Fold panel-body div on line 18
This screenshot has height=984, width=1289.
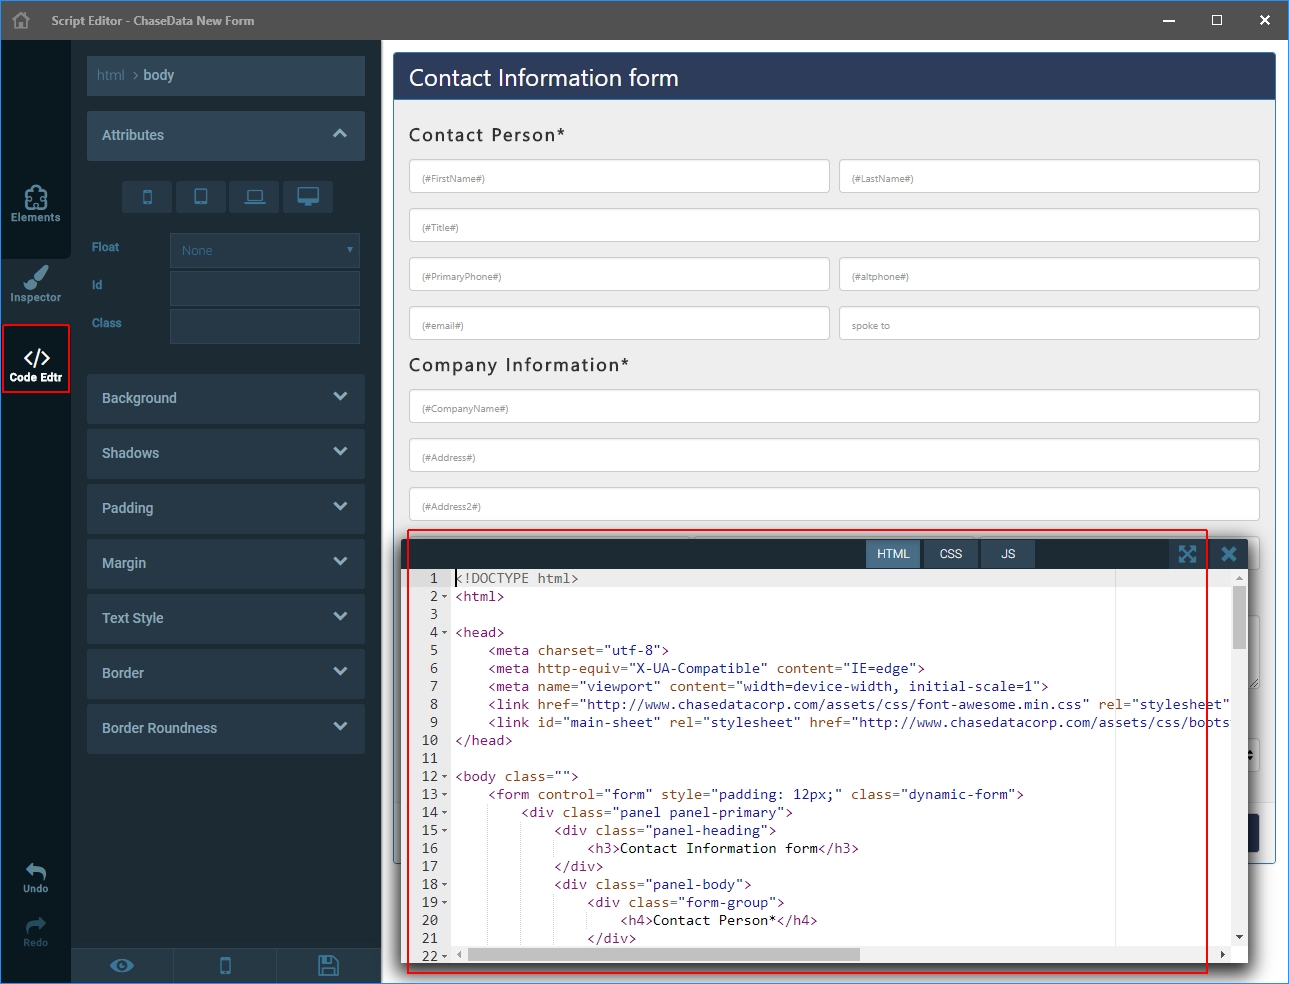pos(445,885)
